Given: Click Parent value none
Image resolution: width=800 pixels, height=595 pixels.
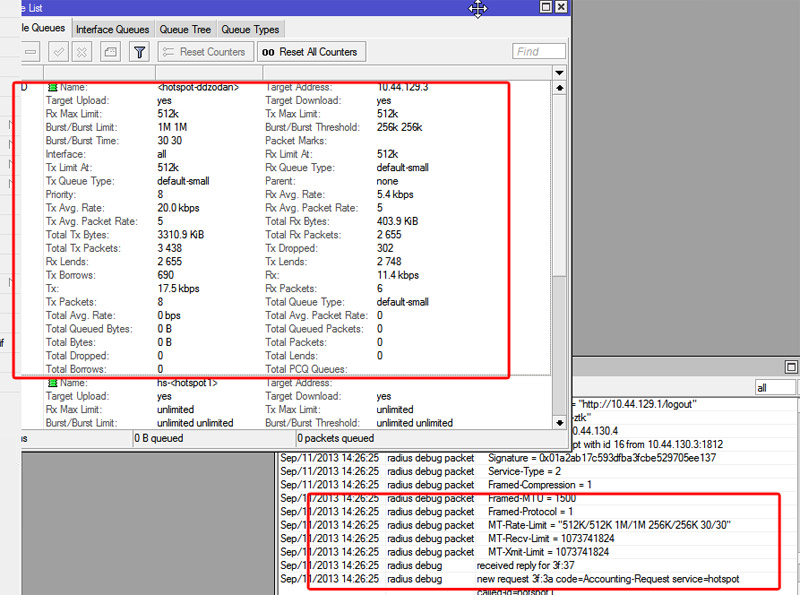Looking at the screenshot, I should click(x=387, y=181).
